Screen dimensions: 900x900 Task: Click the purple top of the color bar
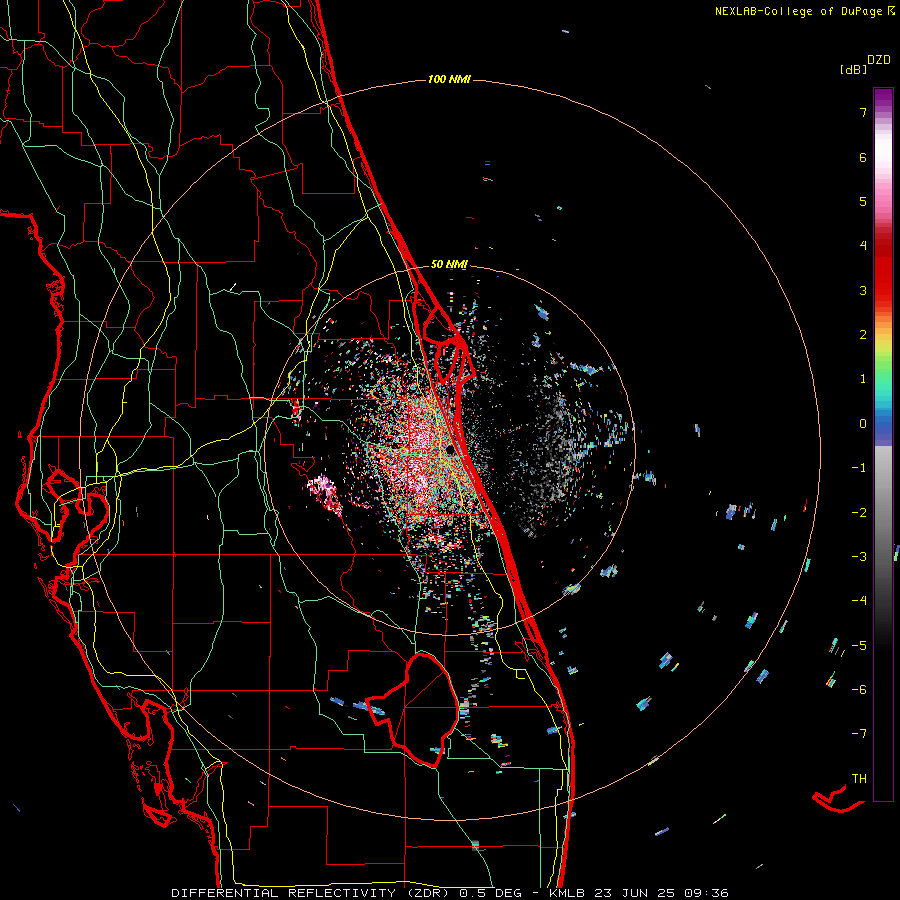pos(883,98)
